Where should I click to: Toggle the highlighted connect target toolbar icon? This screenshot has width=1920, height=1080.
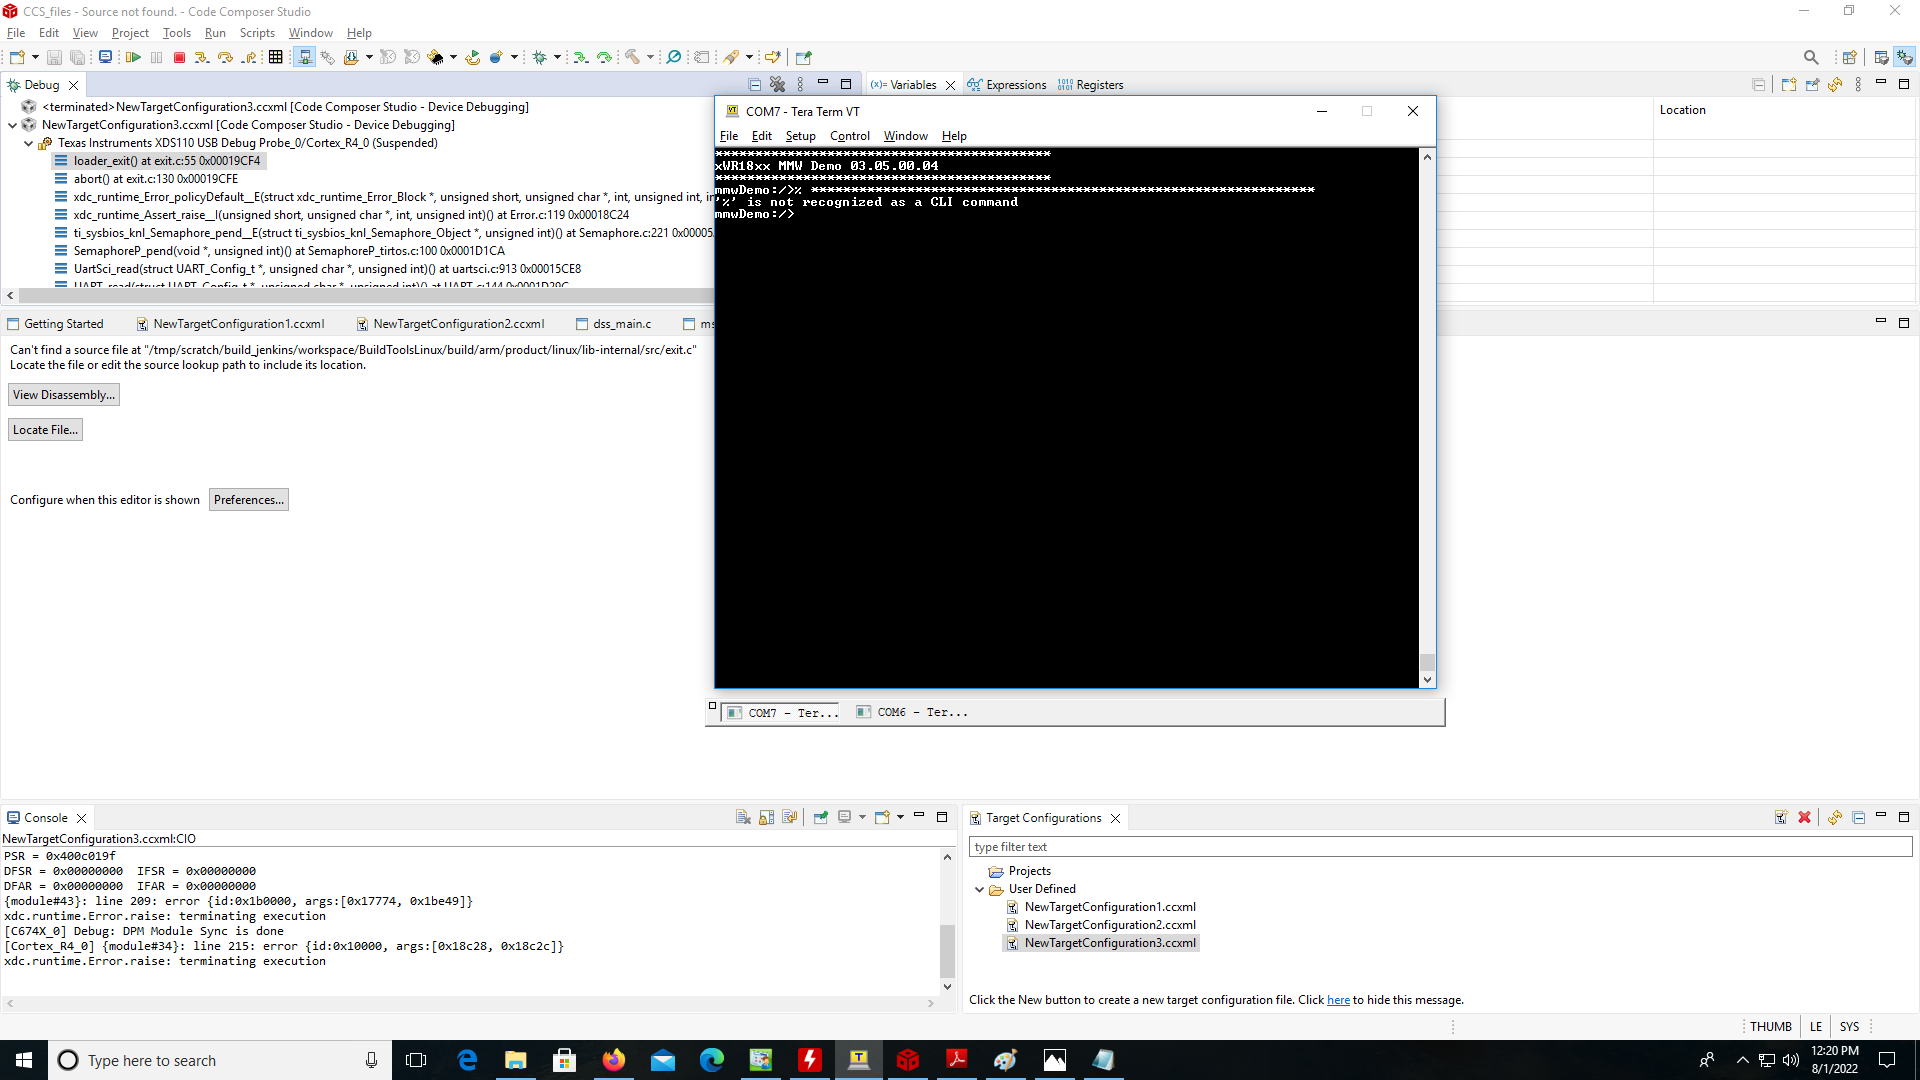click(305, 58)
